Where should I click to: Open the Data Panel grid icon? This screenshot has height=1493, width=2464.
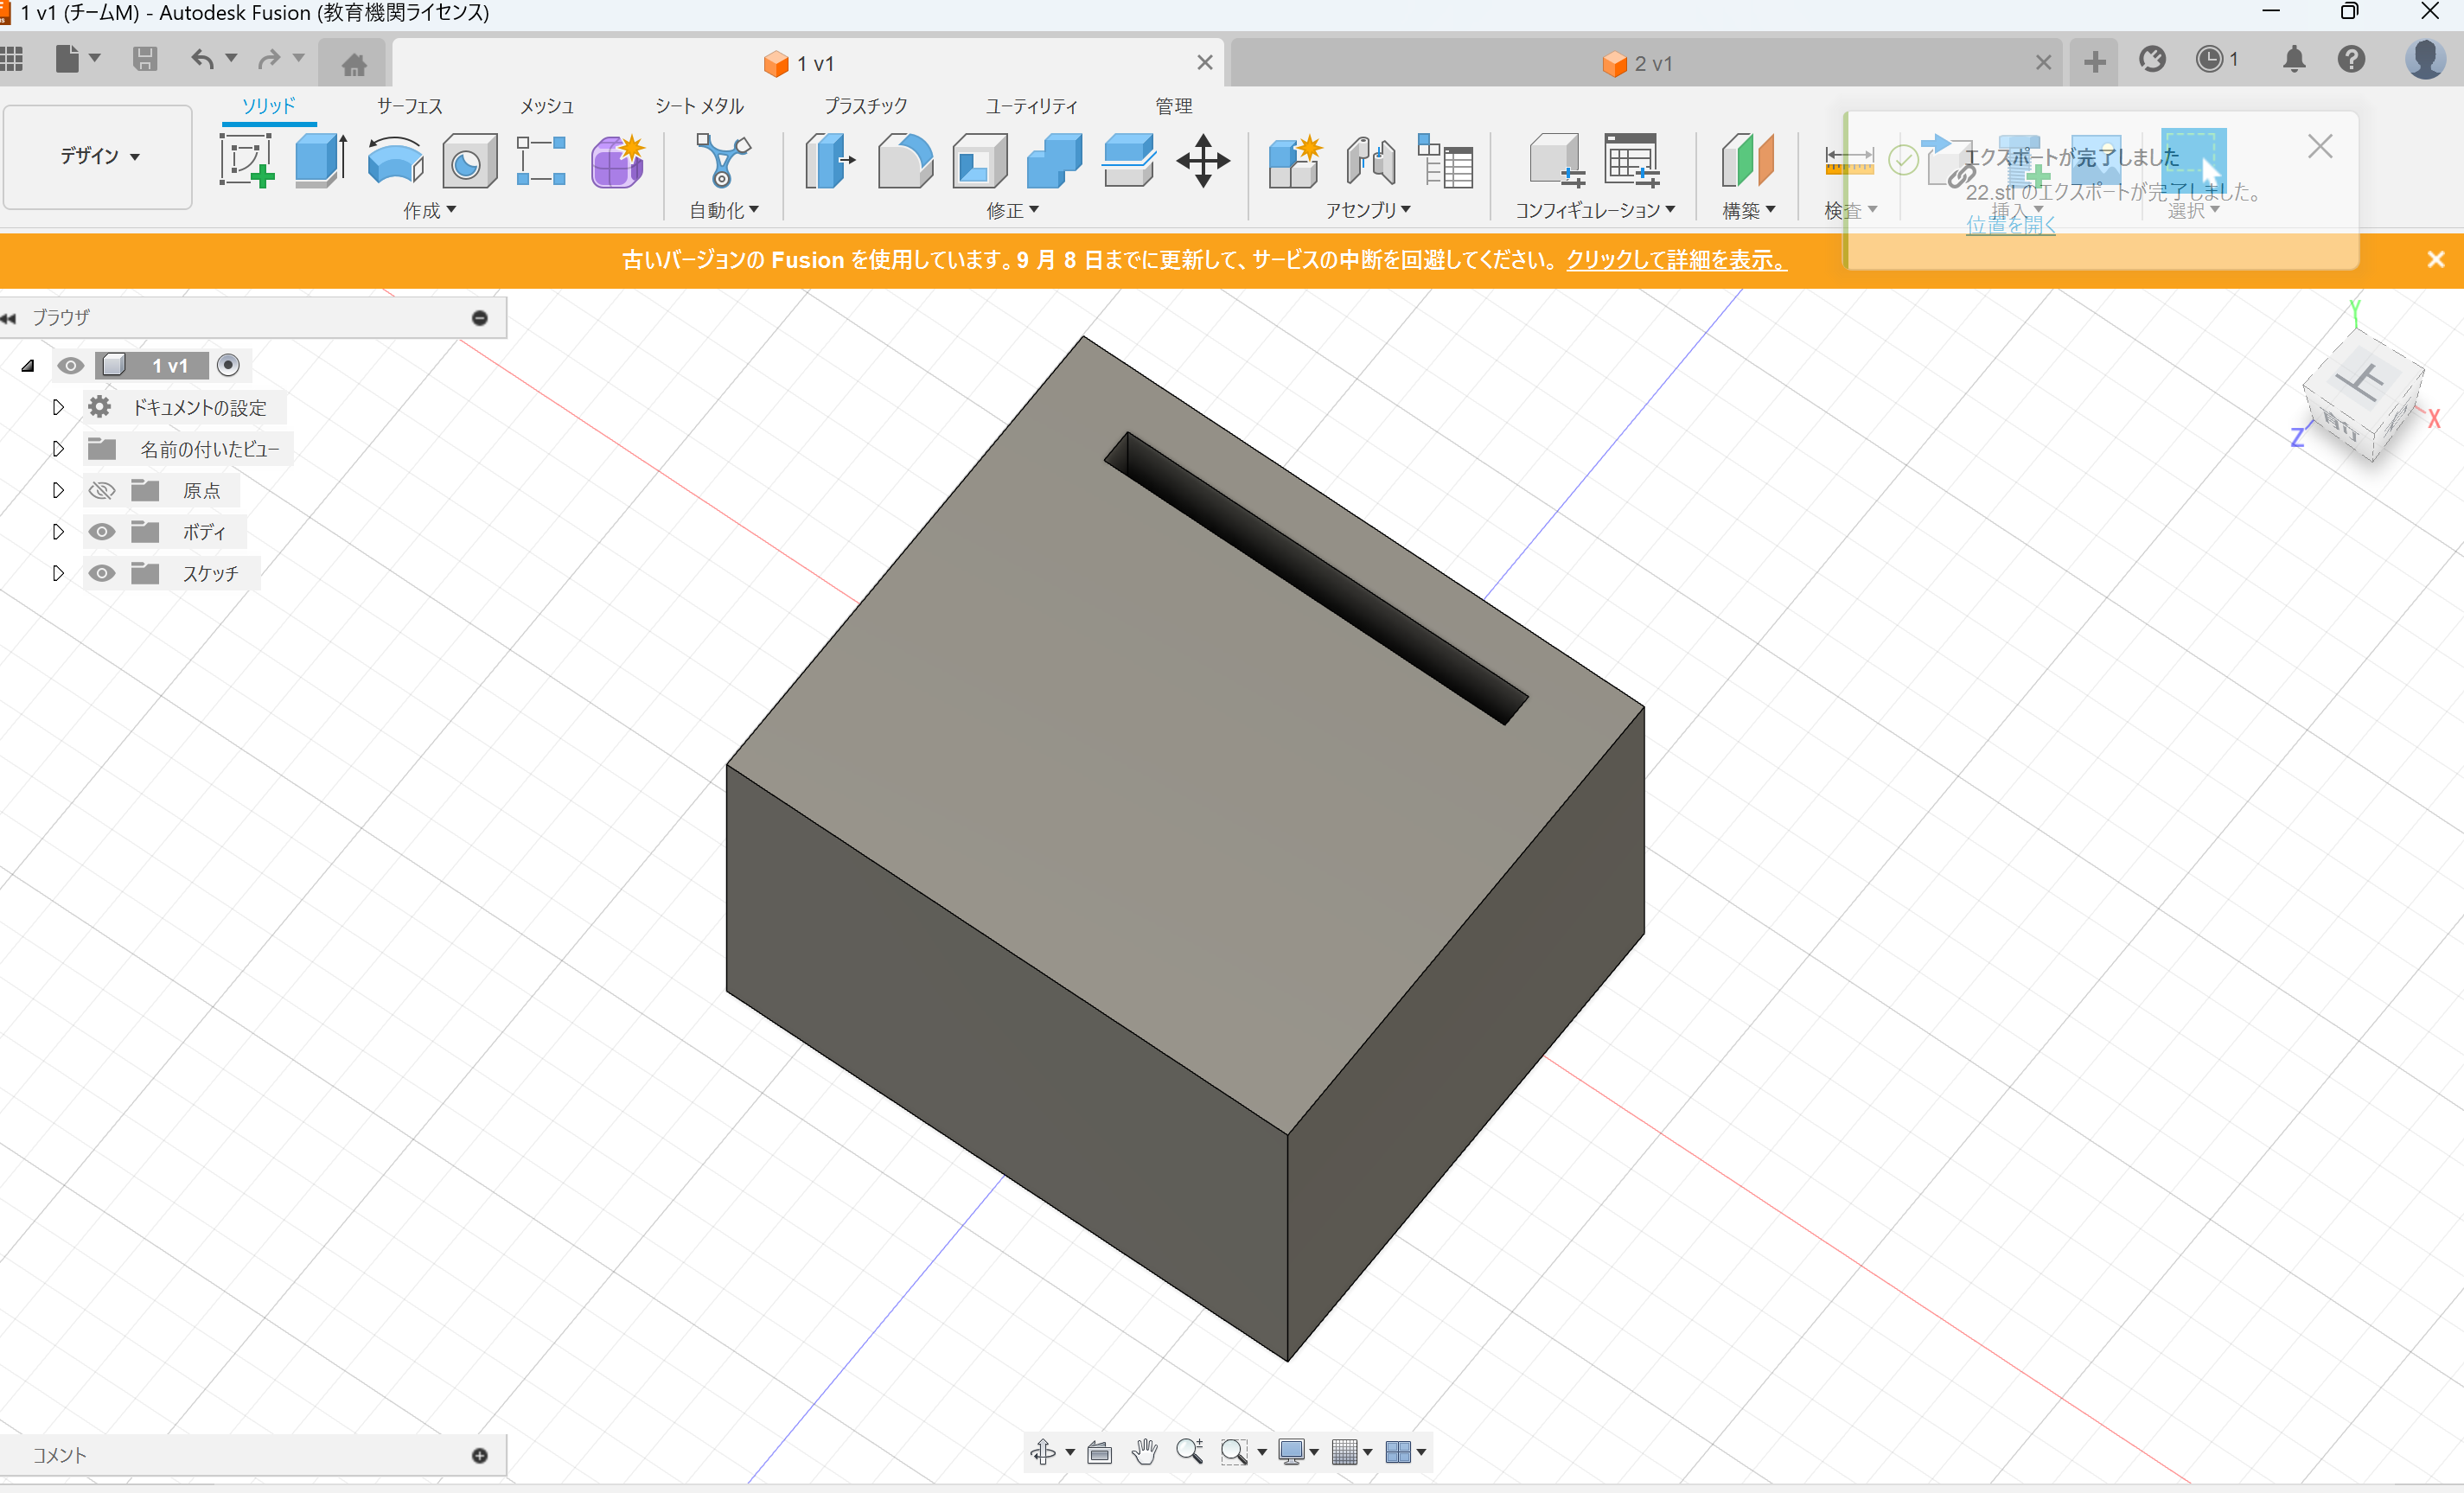click(12, 59)
